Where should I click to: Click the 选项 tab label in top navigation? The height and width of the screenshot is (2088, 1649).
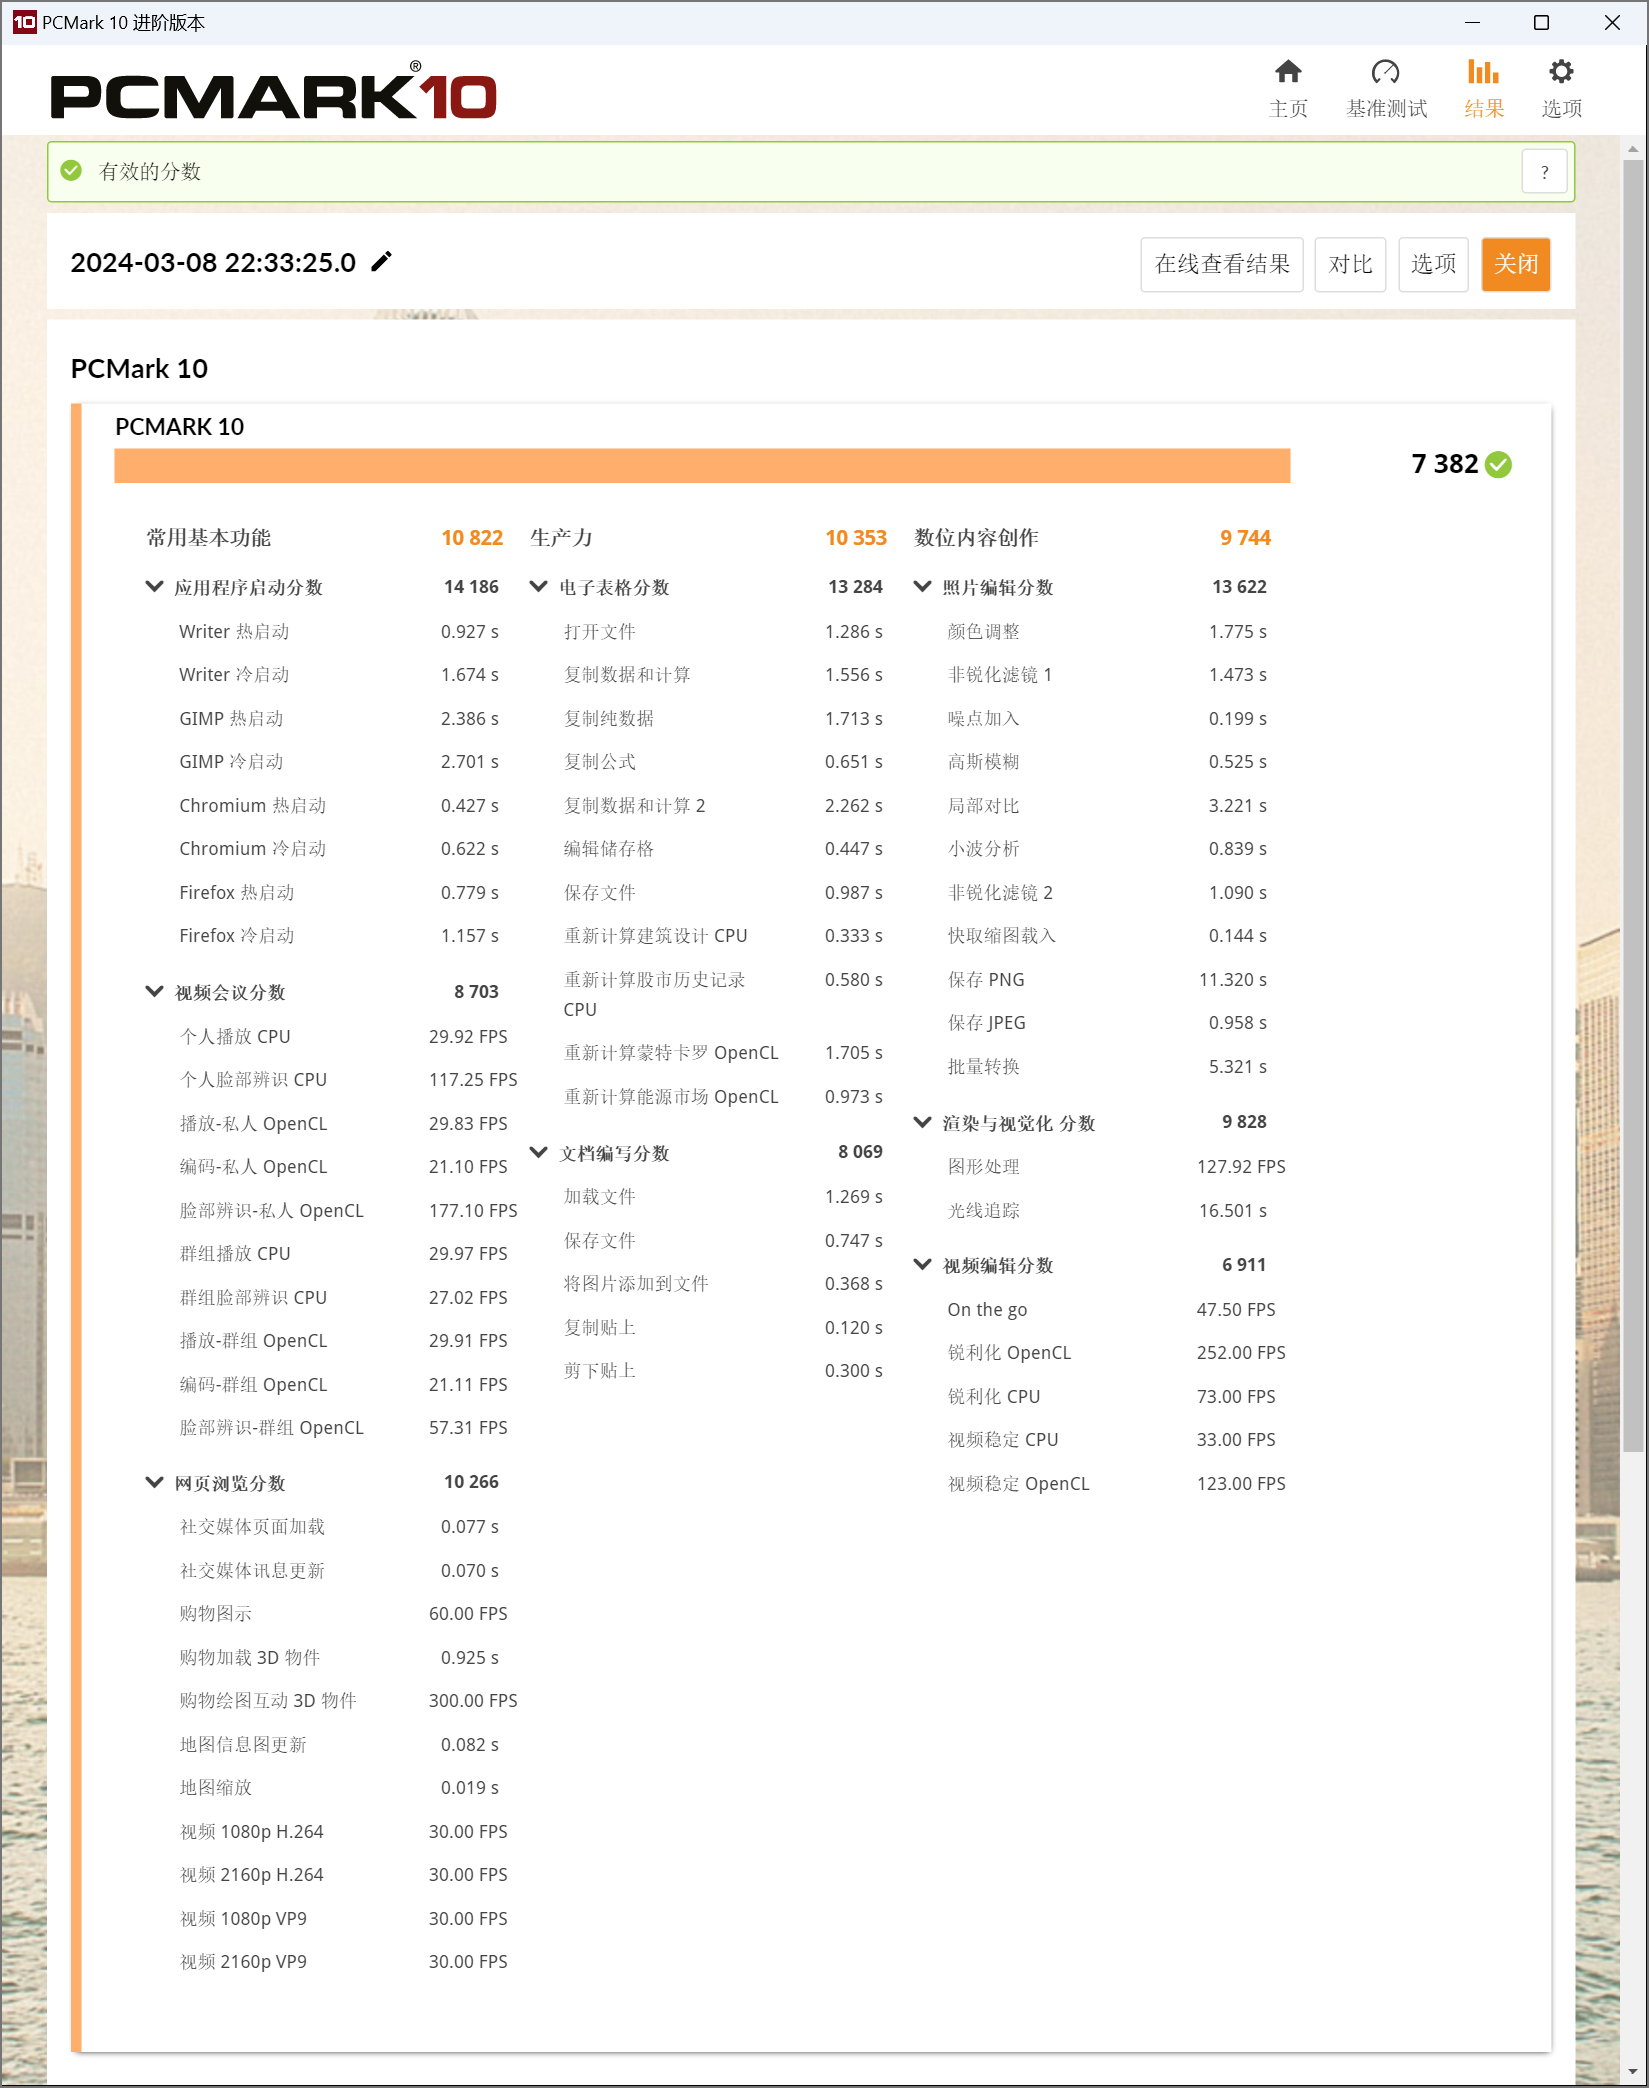pyautogui.click(x=1562, y=108)
